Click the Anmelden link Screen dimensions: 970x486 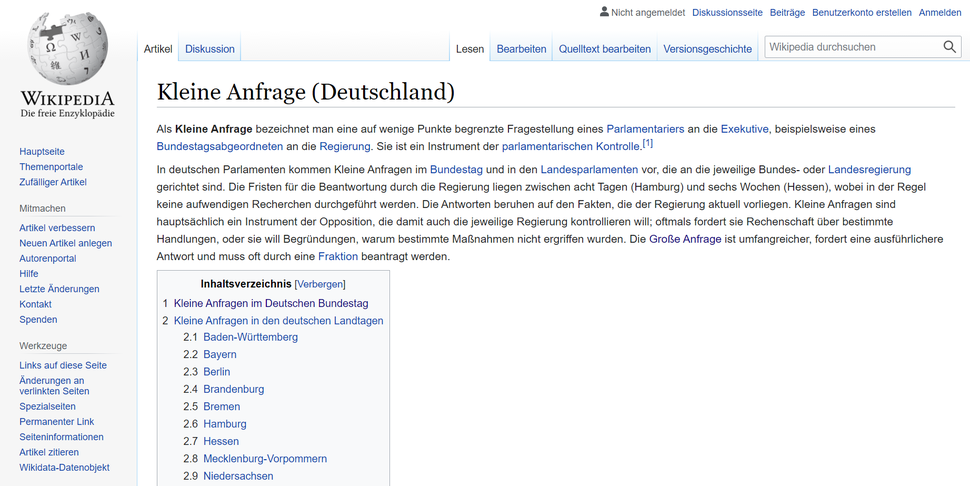tap(940, 12)
